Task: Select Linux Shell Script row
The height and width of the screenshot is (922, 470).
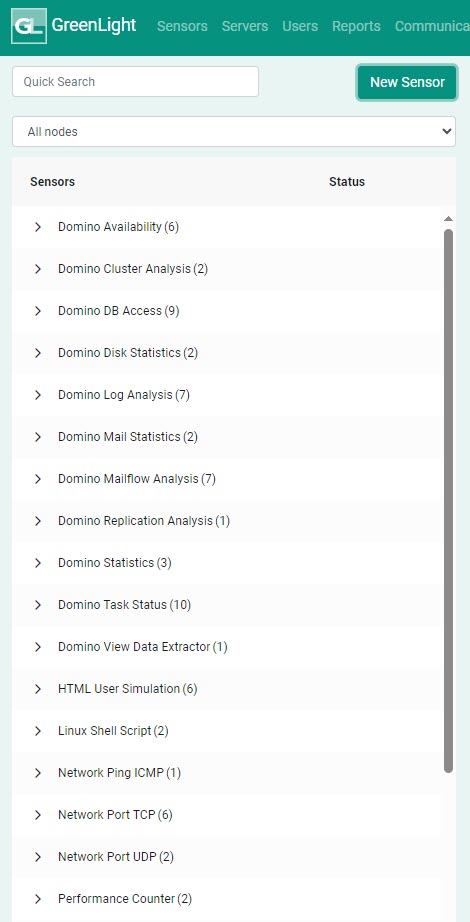Action: pos(226,731)
